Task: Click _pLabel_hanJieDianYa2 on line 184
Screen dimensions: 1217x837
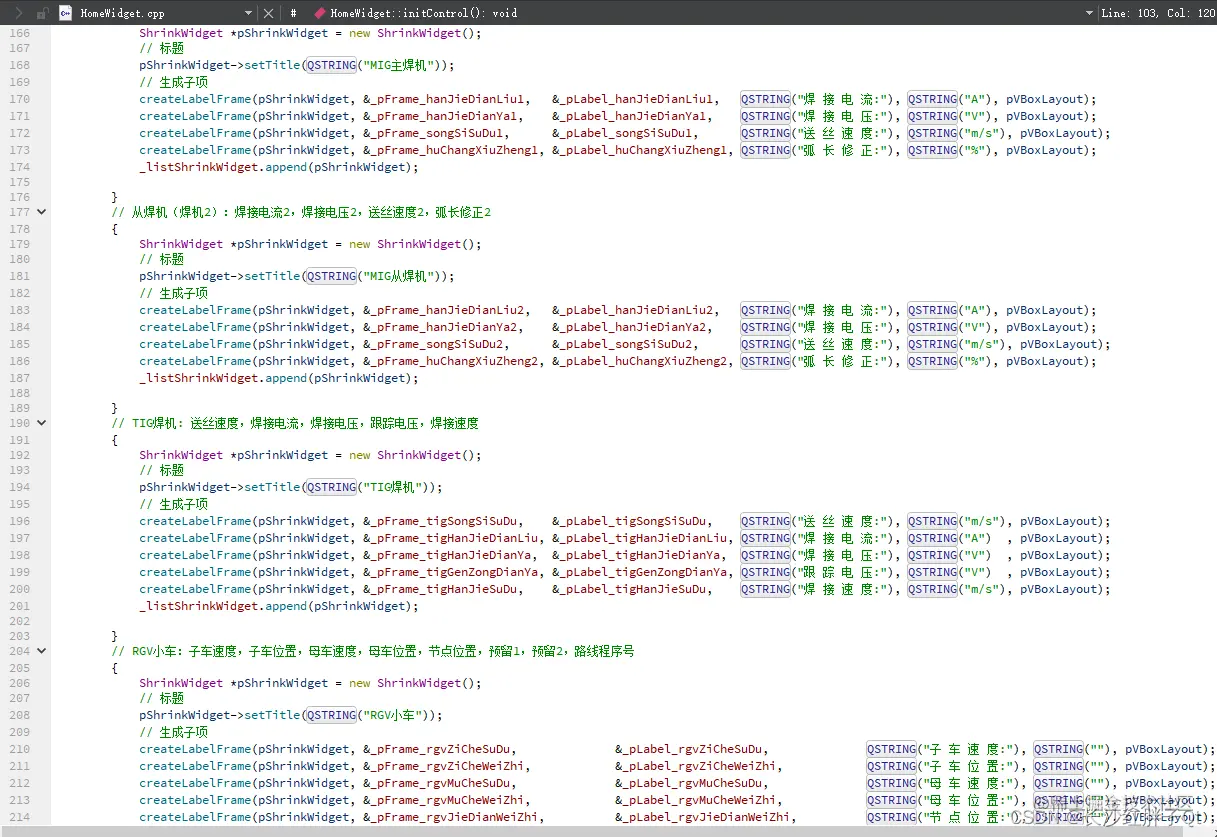Action: [x=635, y=327]
